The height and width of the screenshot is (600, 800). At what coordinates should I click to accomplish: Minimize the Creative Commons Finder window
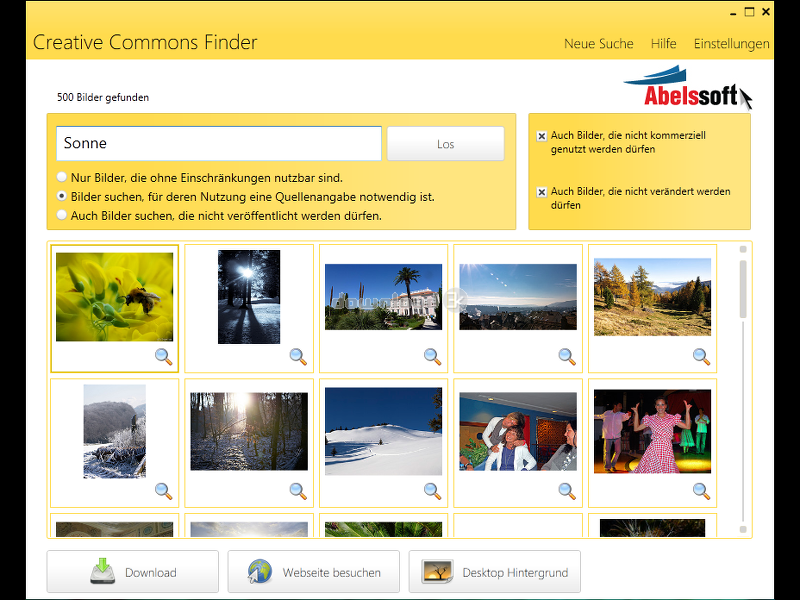733,14
